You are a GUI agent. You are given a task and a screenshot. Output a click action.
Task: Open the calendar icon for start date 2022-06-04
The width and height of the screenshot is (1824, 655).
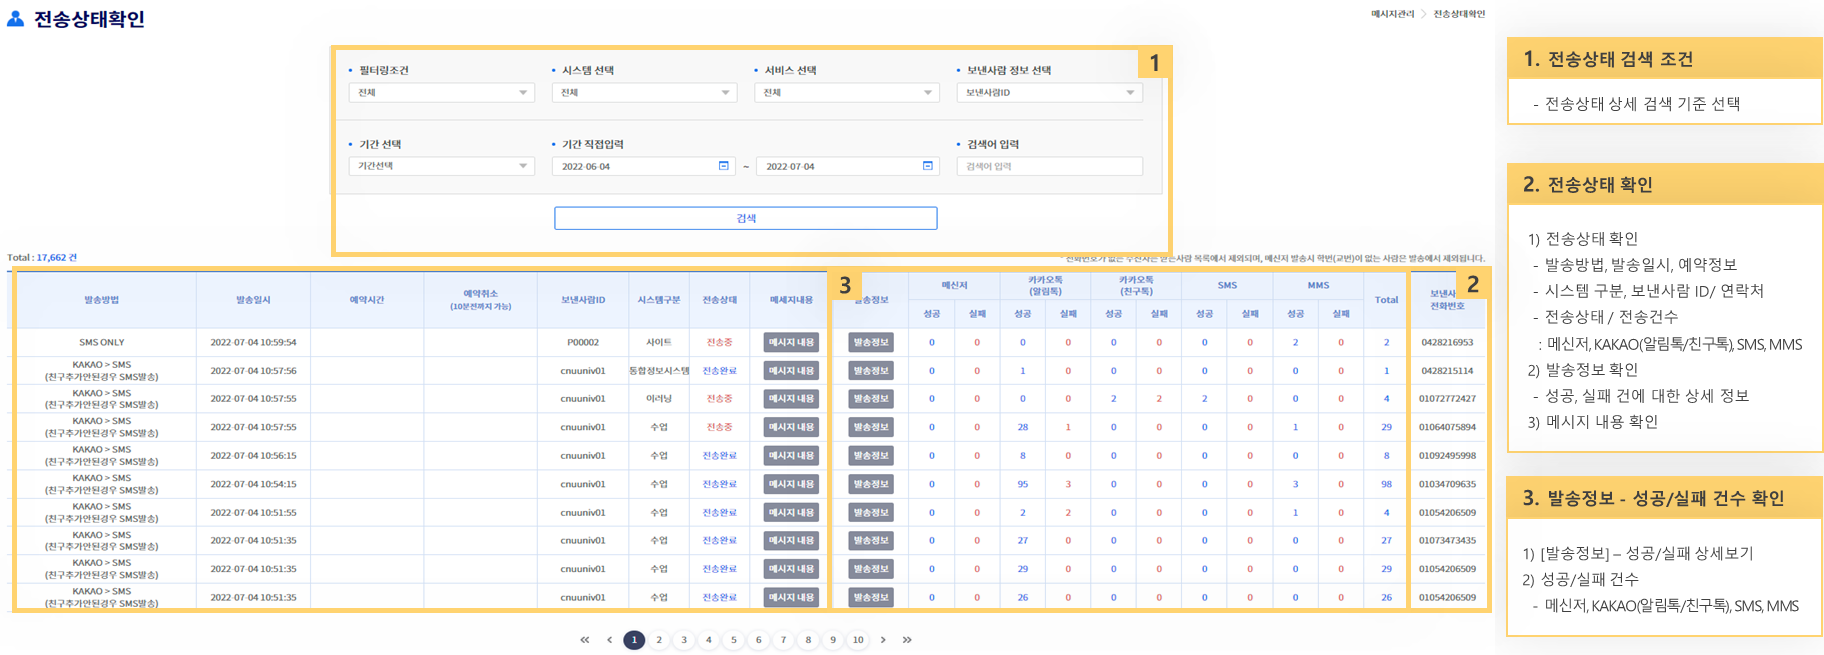[724, 166]
